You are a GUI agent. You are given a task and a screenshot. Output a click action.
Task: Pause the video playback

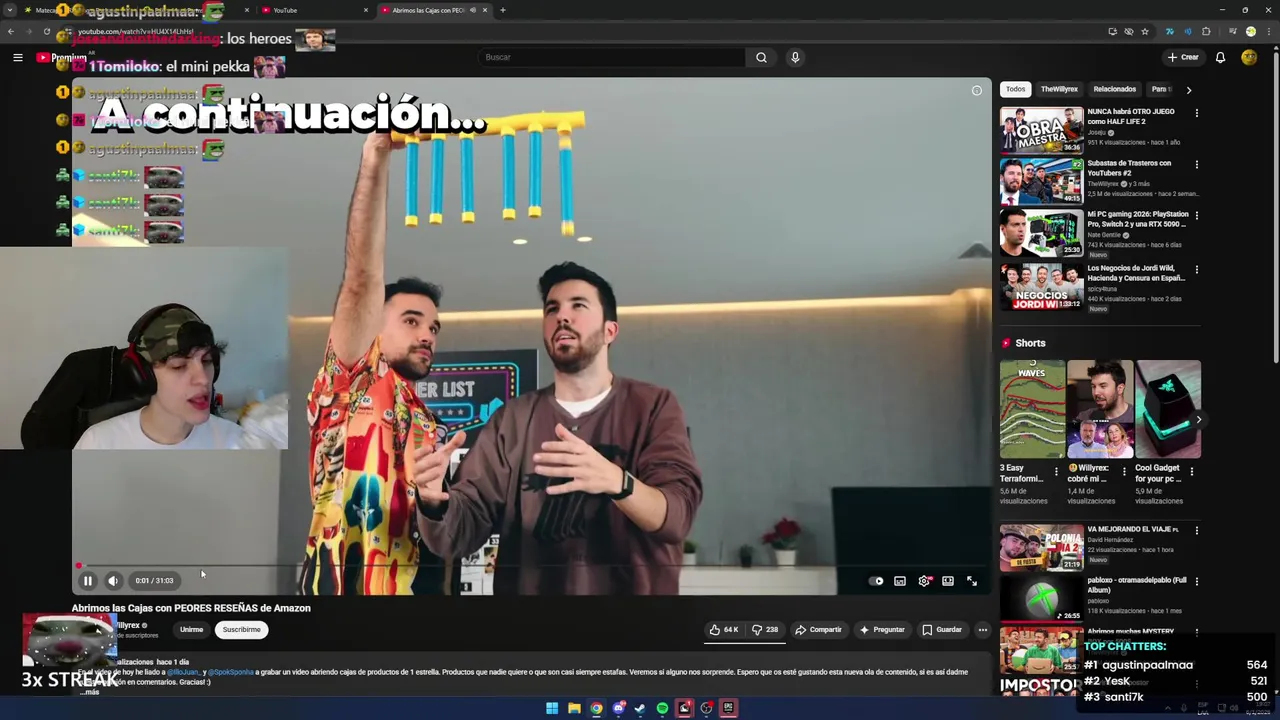[x=87, y=581]
